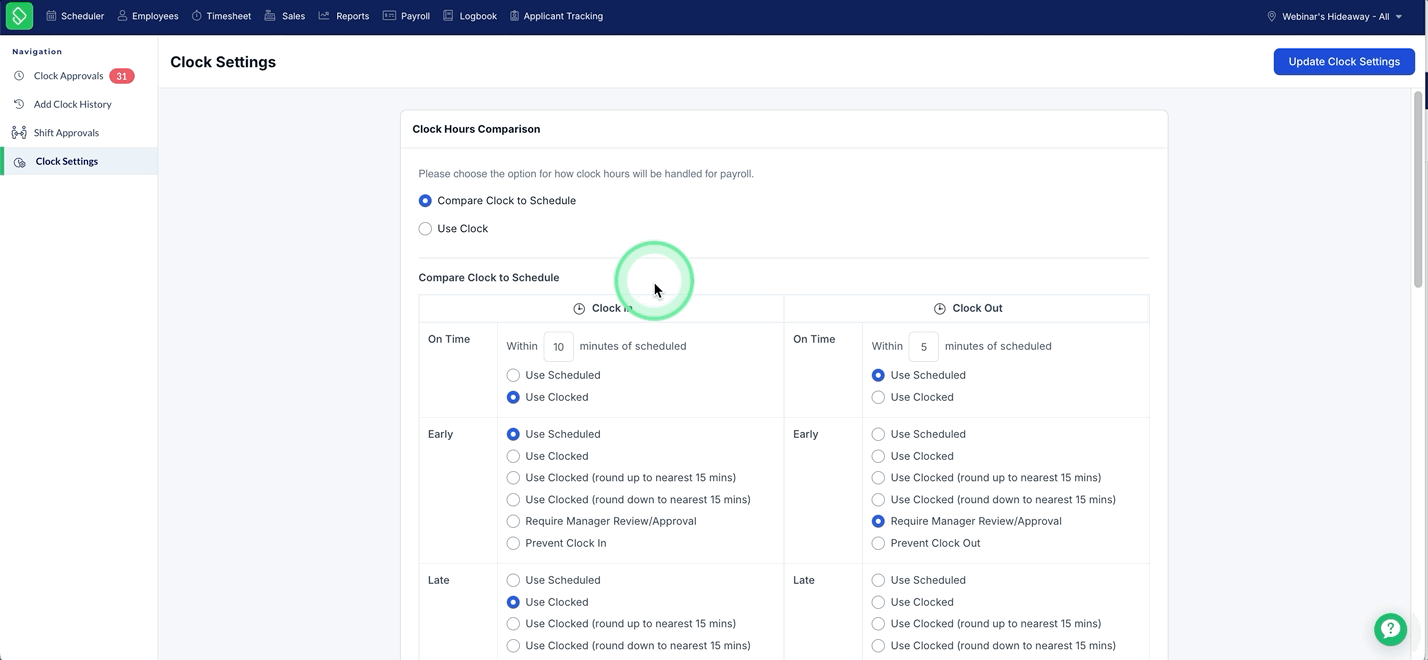This screenshot has height=660, width=1428.
Task: Select Clock In Early Require Manager Review/Approval
Action: coord(513,521)
